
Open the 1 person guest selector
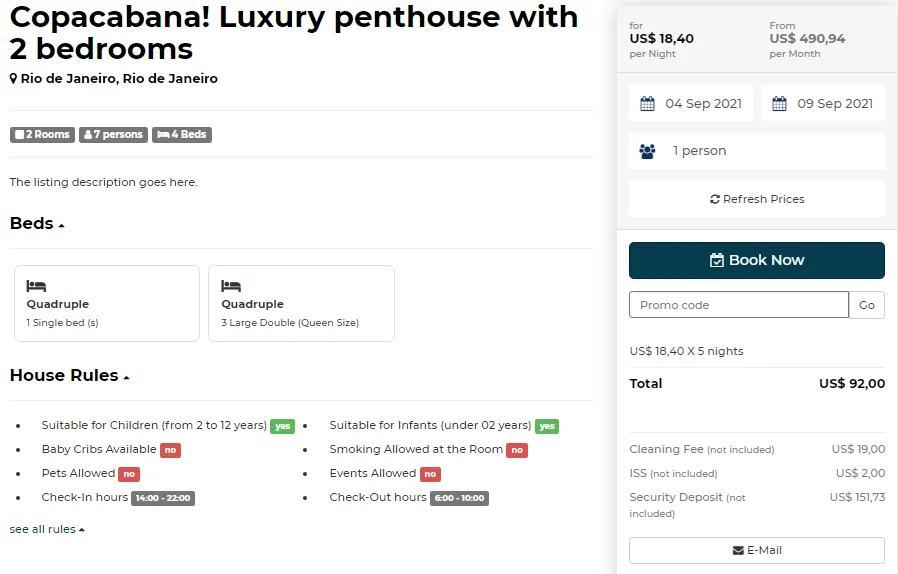coord(757,151)
